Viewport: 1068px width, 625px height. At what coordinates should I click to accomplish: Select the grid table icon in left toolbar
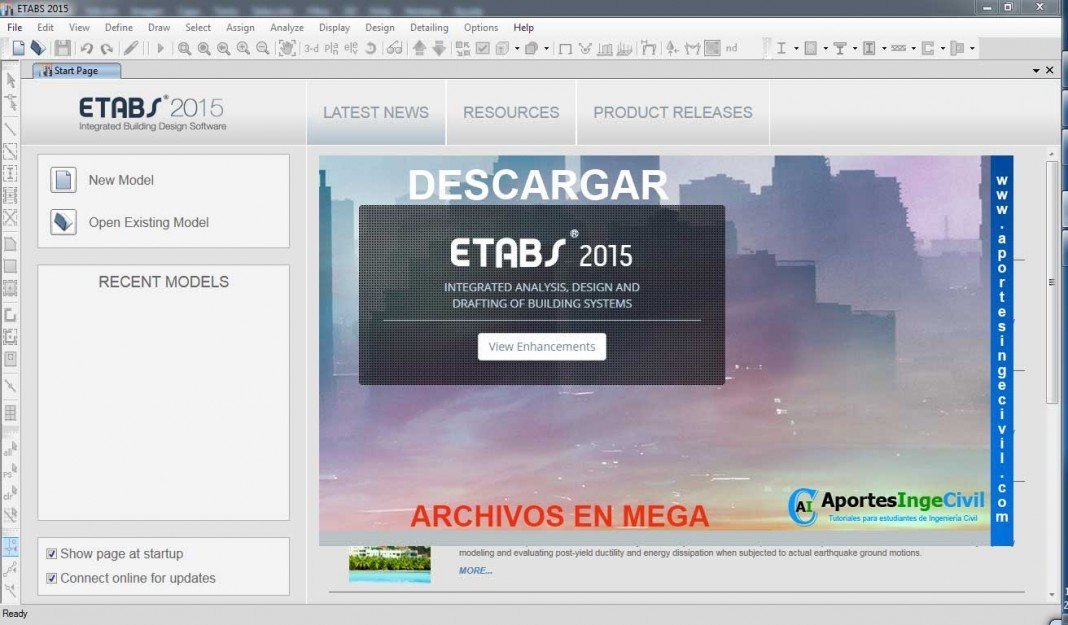pyautogui.click(x=10, y=413)
